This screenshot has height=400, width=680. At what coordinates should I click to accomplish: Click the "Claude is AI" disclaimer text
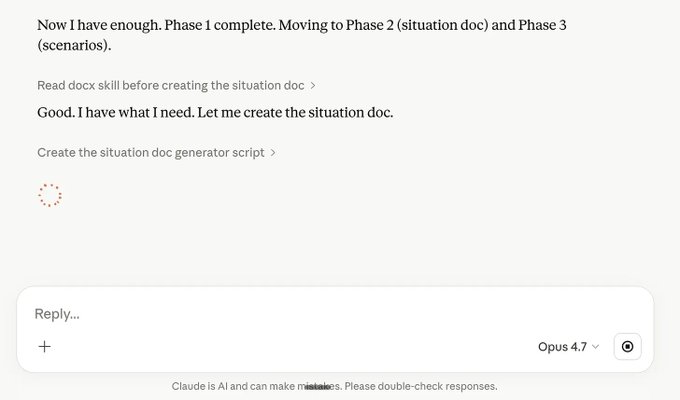click(200, 386)
